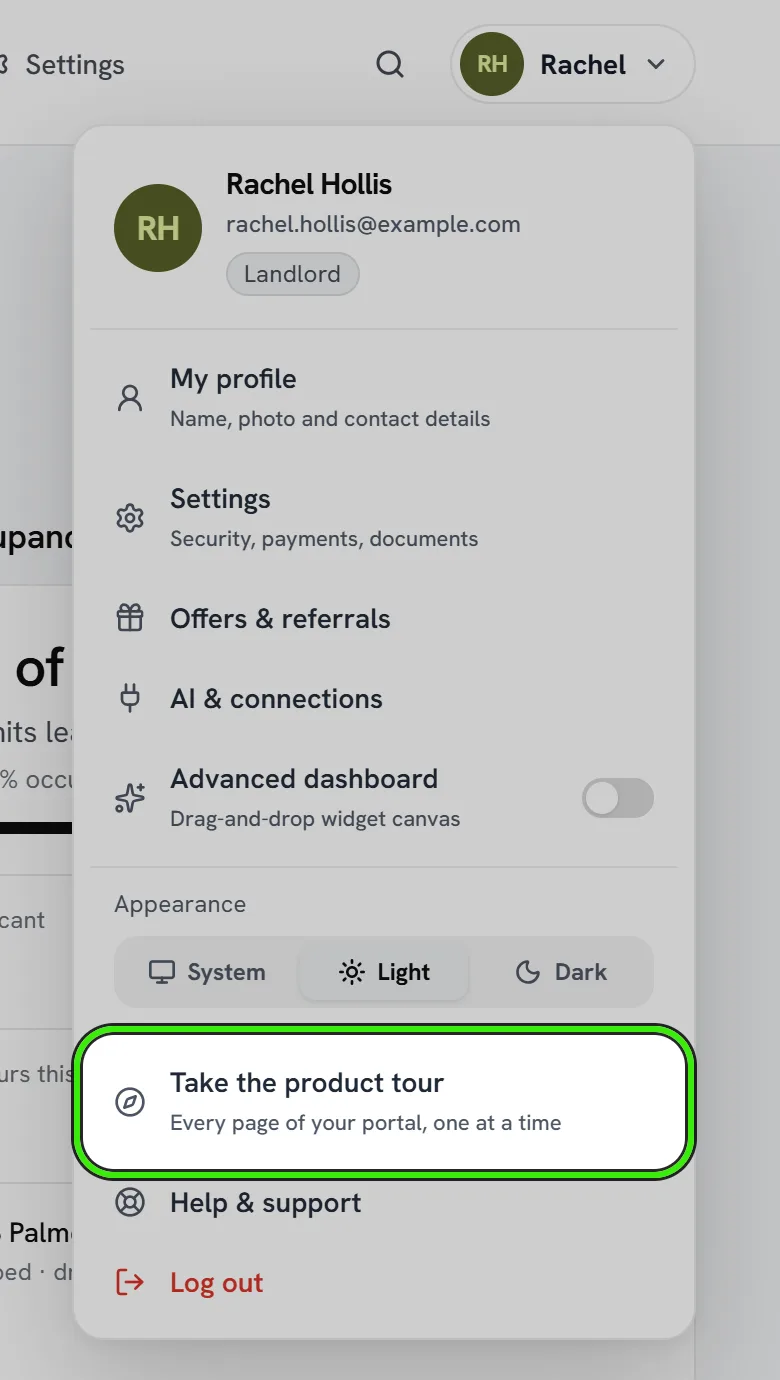Screen dimensions: 780x1380
Task: Select Dark appearance mode
Action: tap(561, 972)
